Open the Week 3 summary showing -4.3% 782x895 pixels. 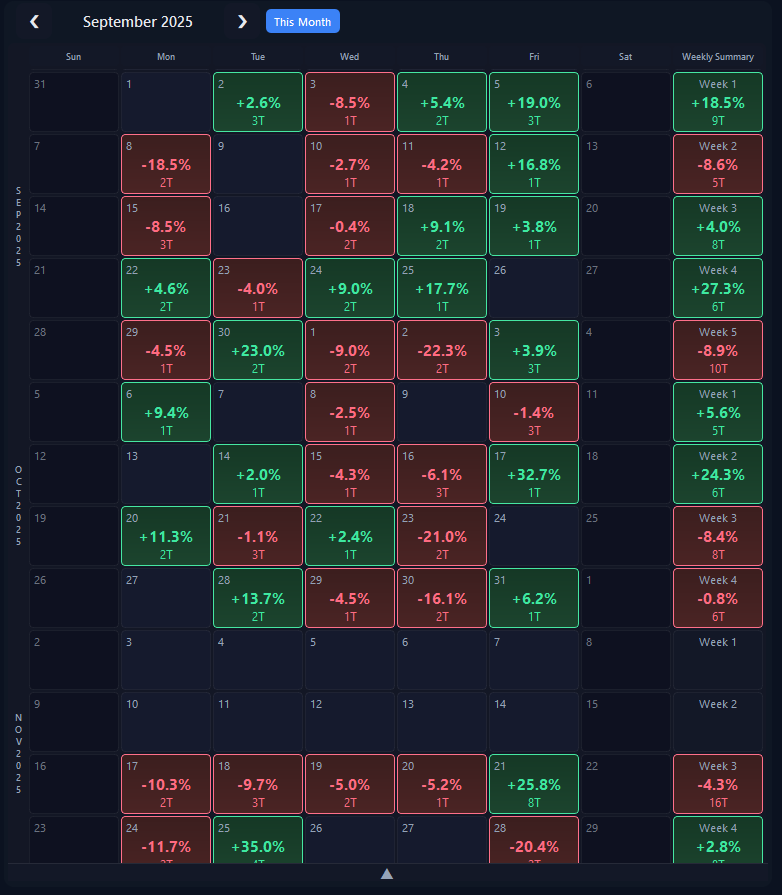click(717, 783)
